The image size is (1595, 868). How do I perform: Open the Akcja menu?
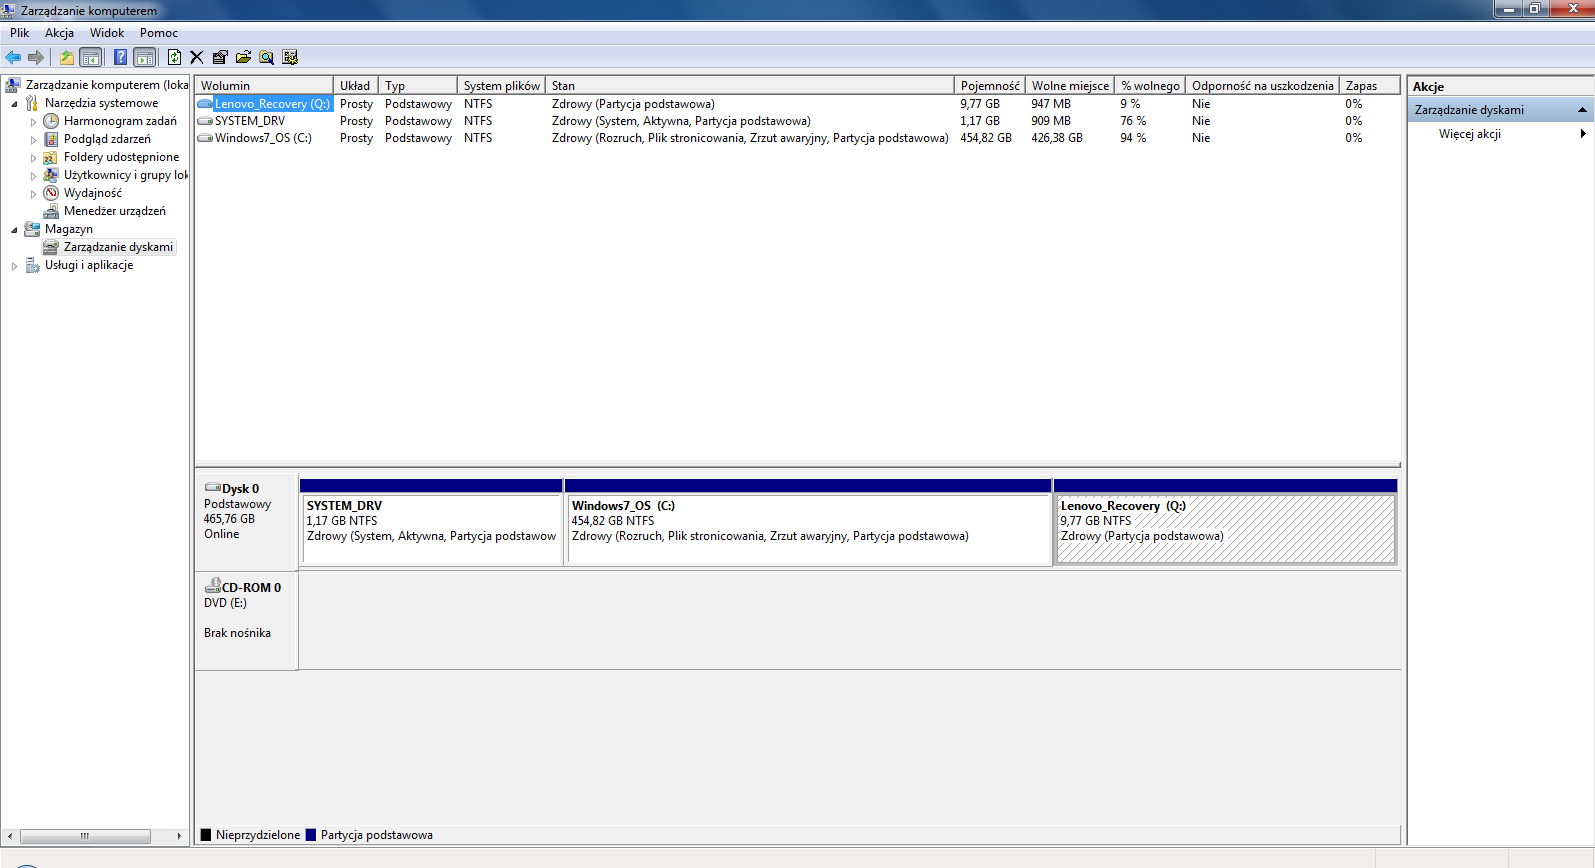(x=59, y=33)
